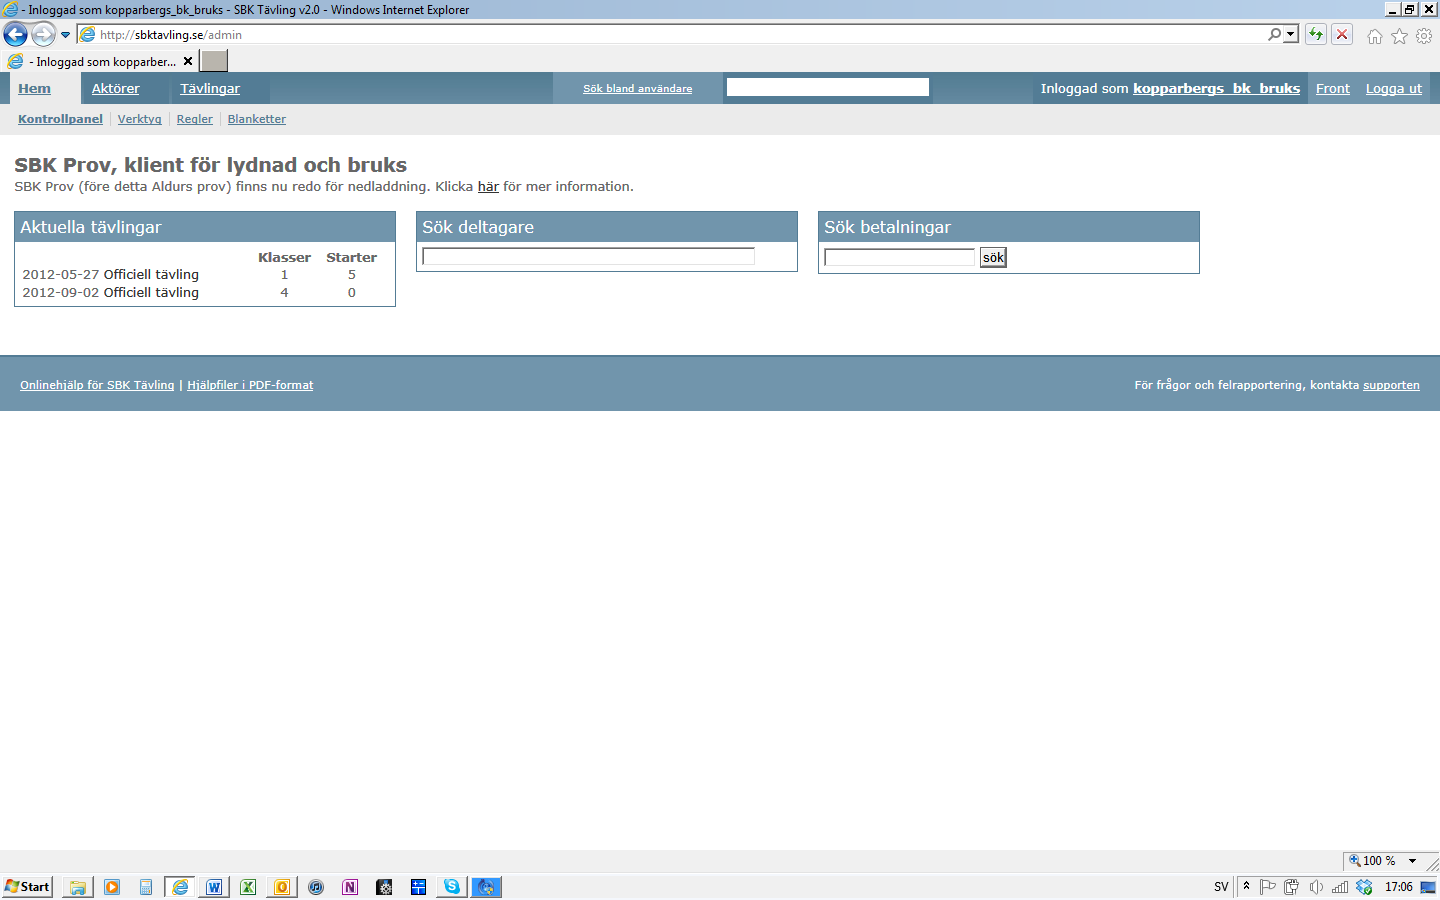Open the recent pages dropdown arrow
This screenshot has width=1440, height=900.
tap(66, 35)
